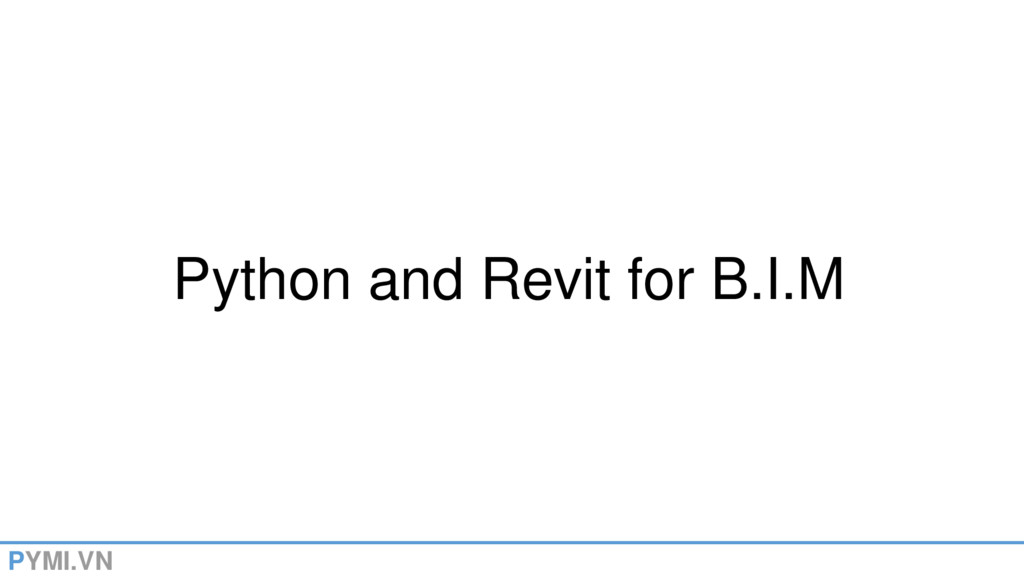Click the word 'and' in the title
This screenshot has width=1024, height=576.
pos(415,280)
